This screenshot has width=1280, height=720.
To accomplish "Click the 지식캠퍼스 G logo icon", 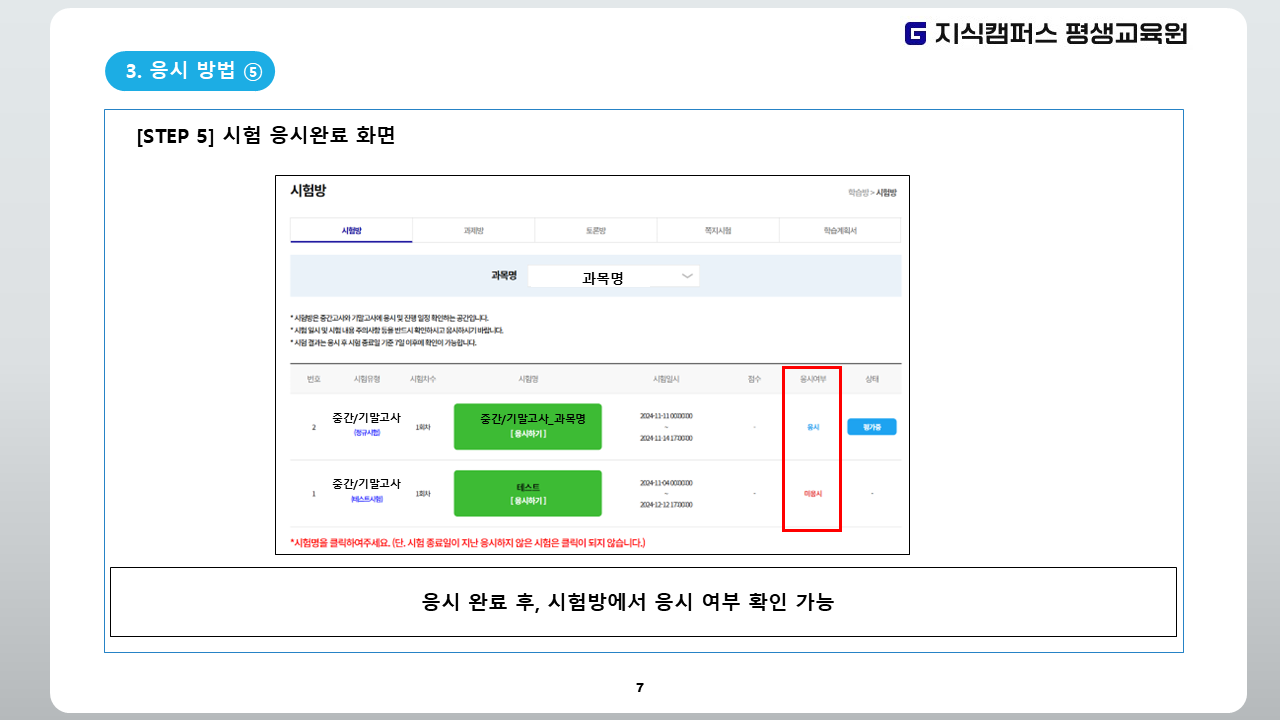I will pos(915,34).
